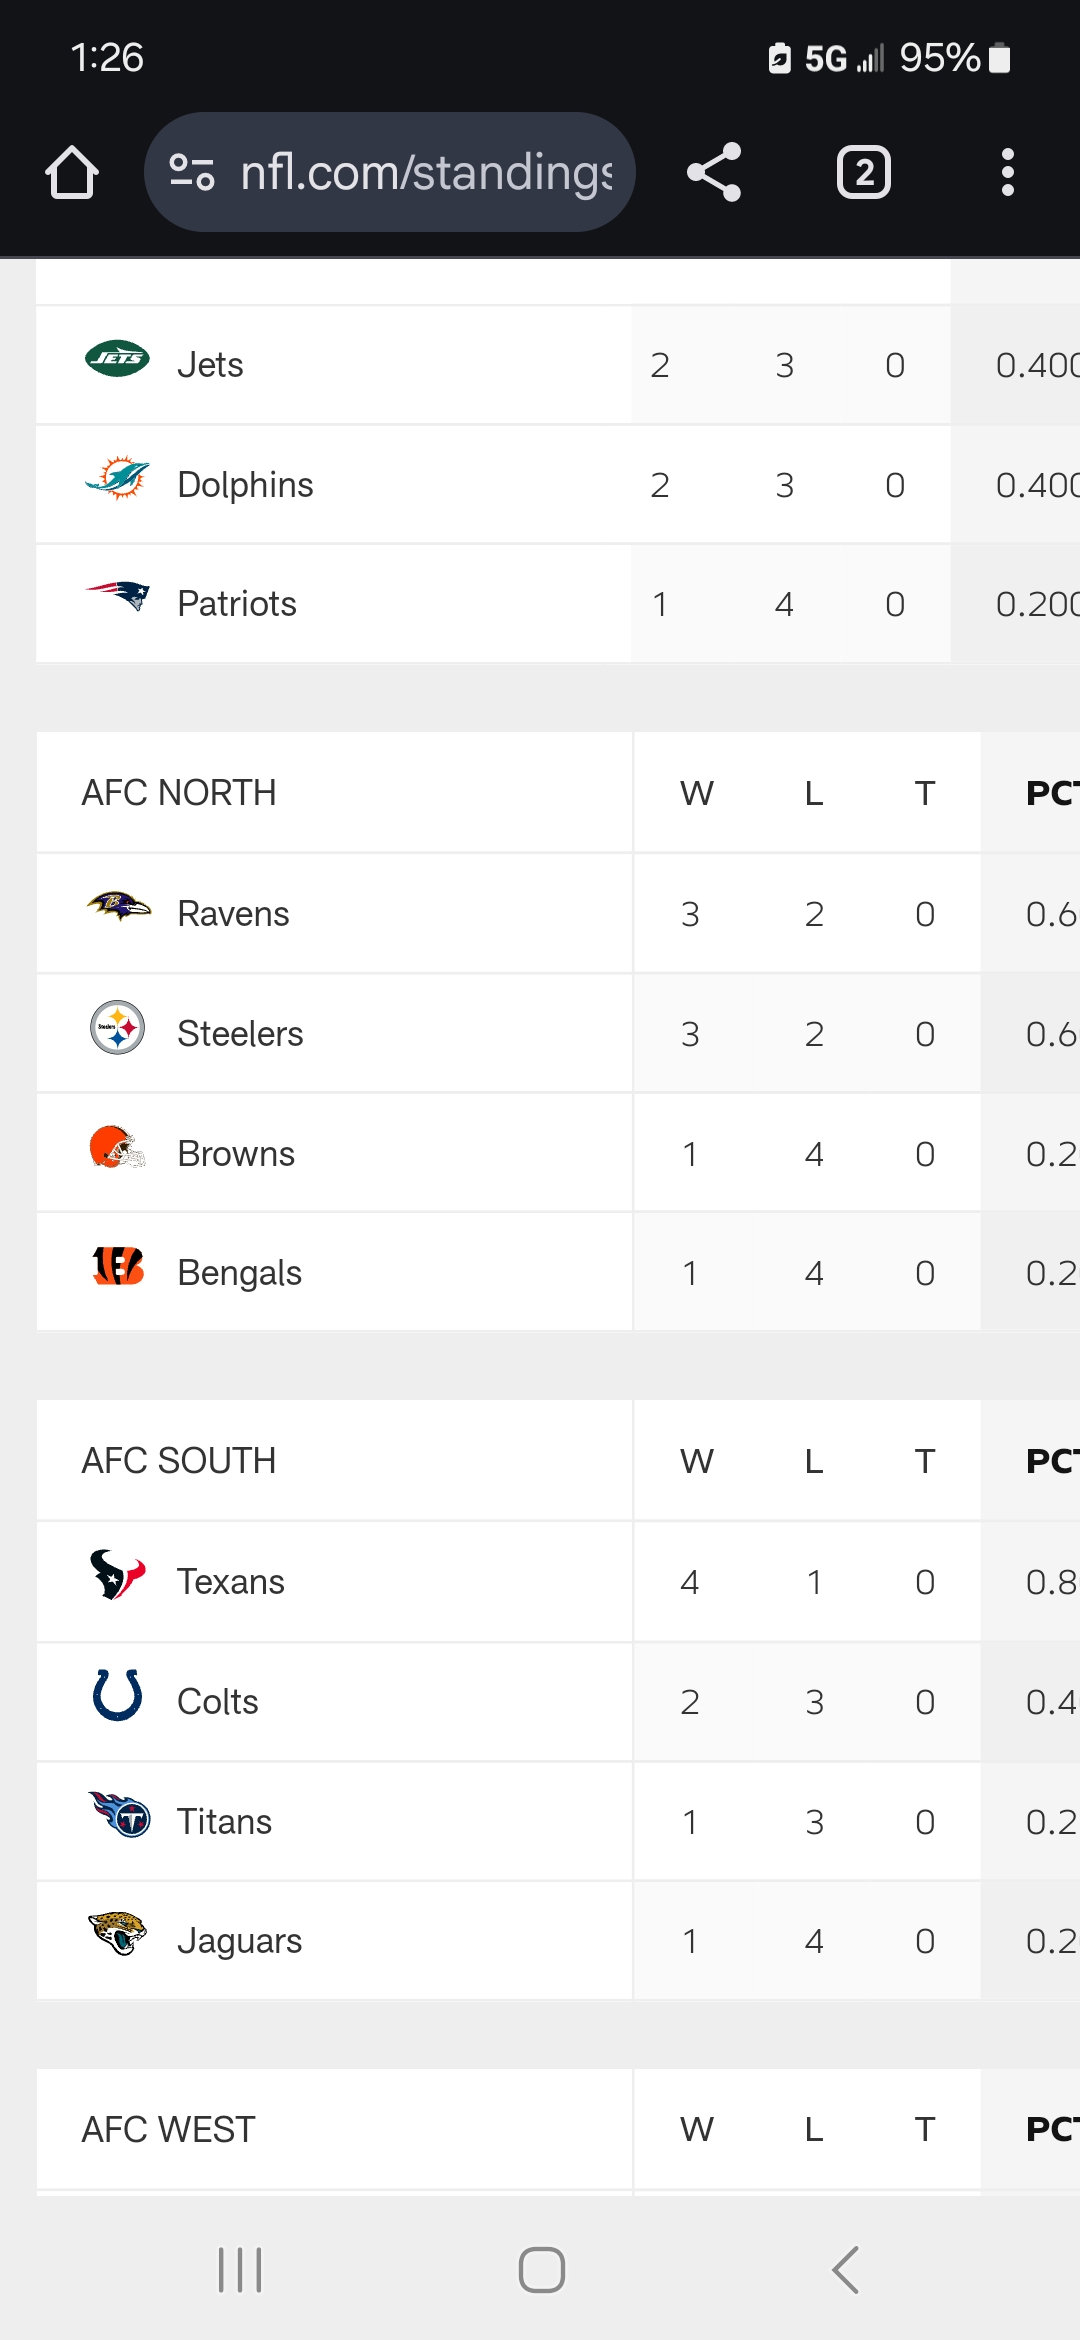The width and height of the screenshot is (1080, 2340).
Task: Open the site info icon in address bar
Action: pyautogui.click(x=191, y=172)
